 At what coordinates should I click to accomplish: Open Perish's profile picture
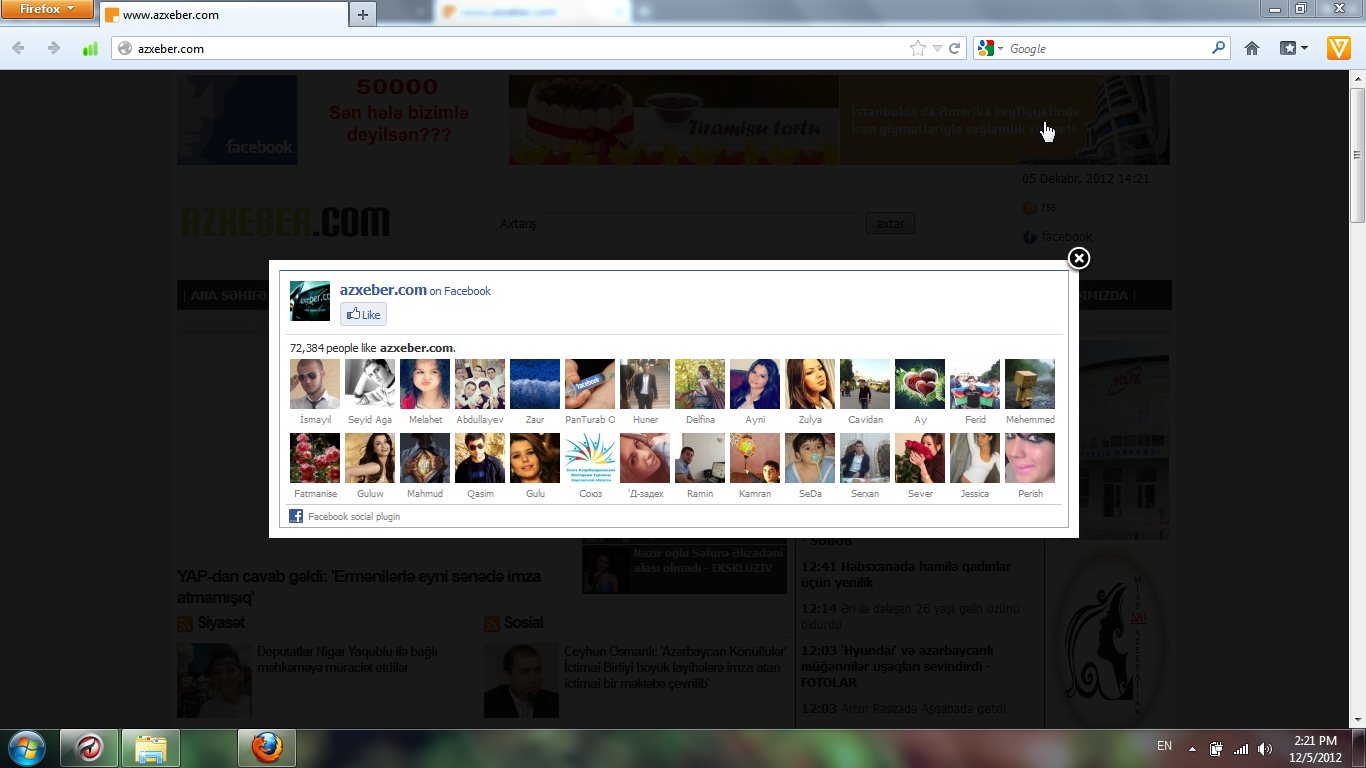[x=1030, y=458]
